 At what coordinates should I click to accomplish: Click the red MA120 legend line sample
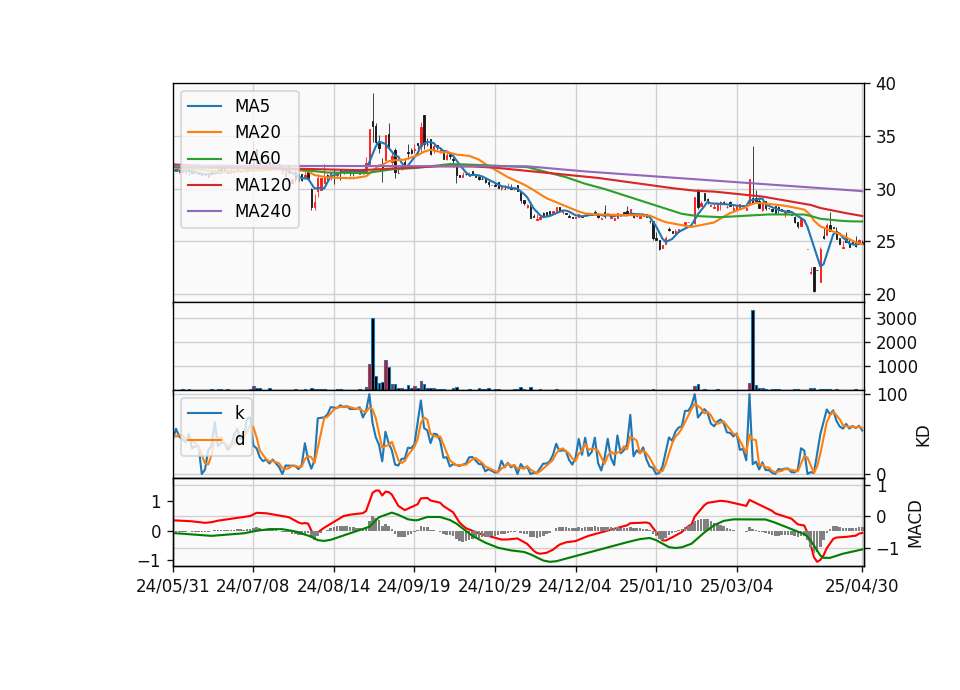click(x=204, y=184)
